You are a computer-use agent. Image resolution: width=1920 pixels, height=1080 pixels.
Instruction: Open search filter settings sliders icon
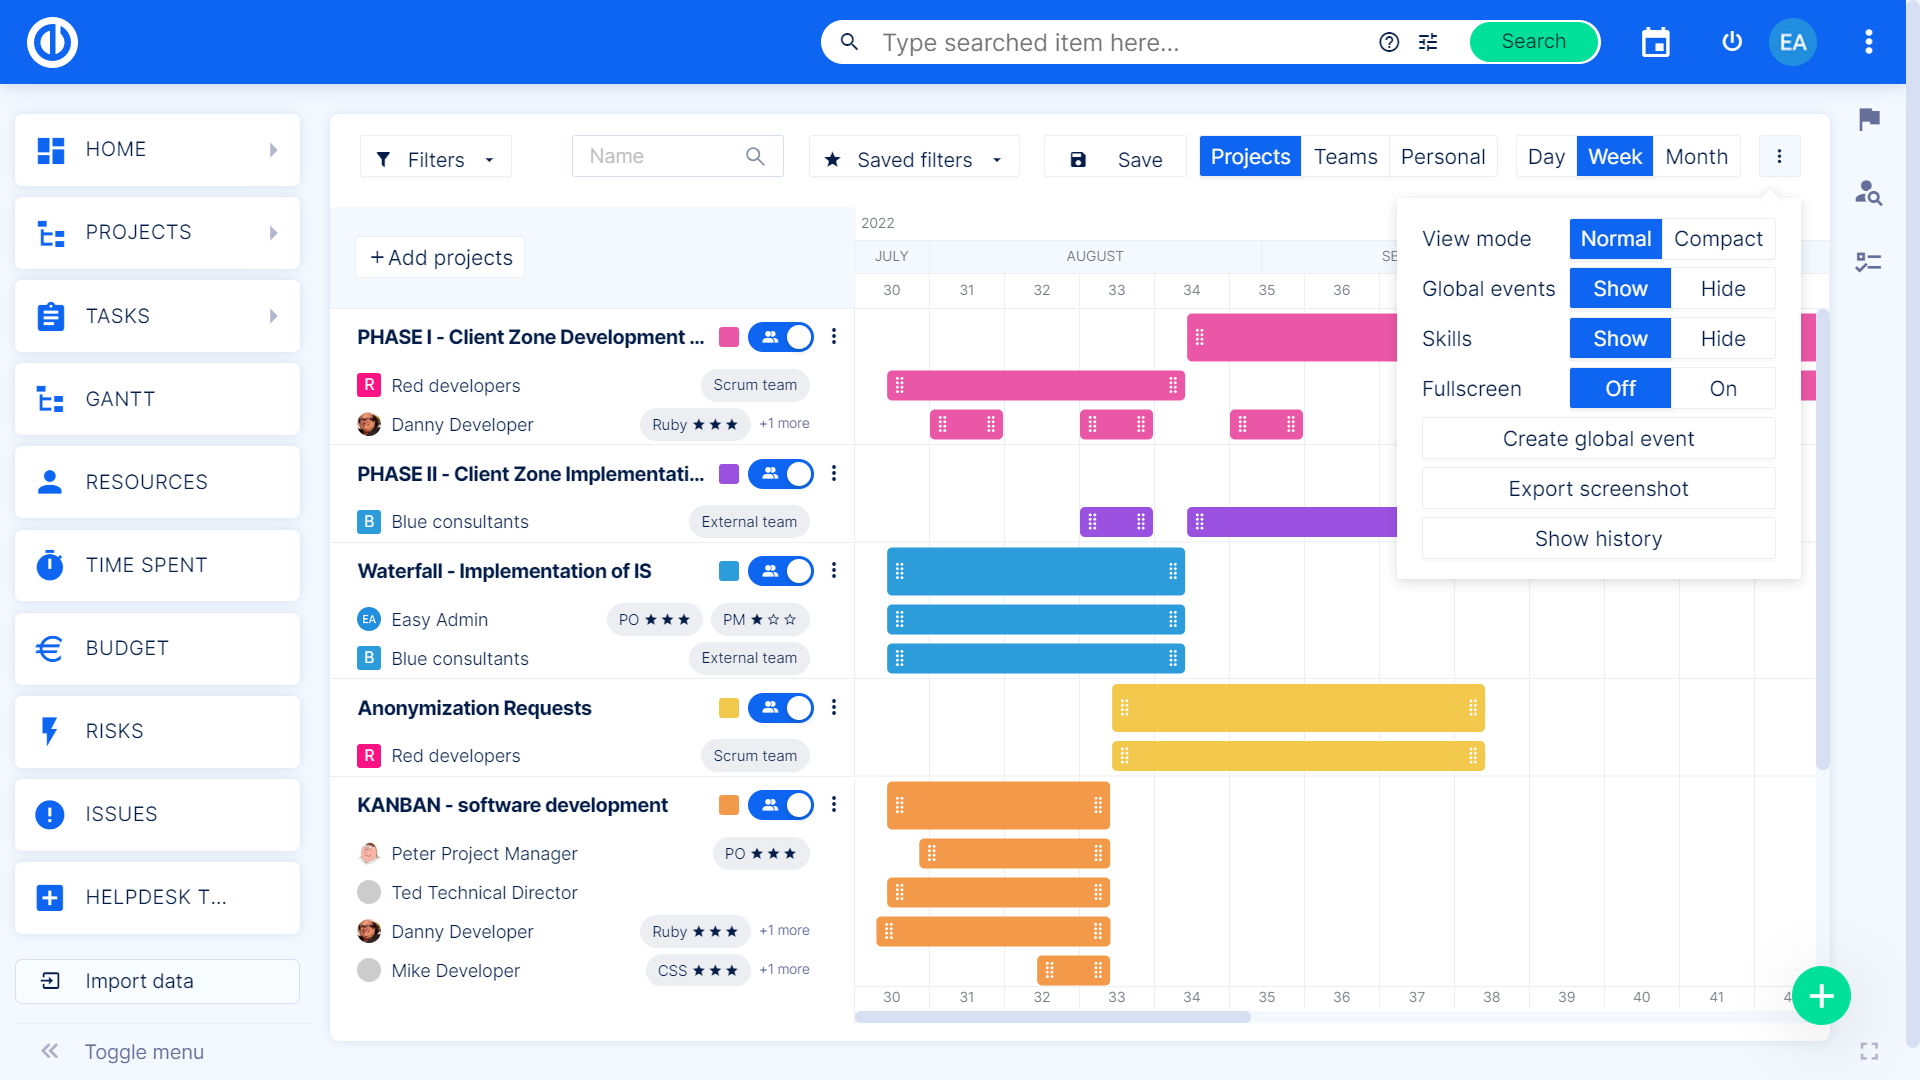point(1428,42)
